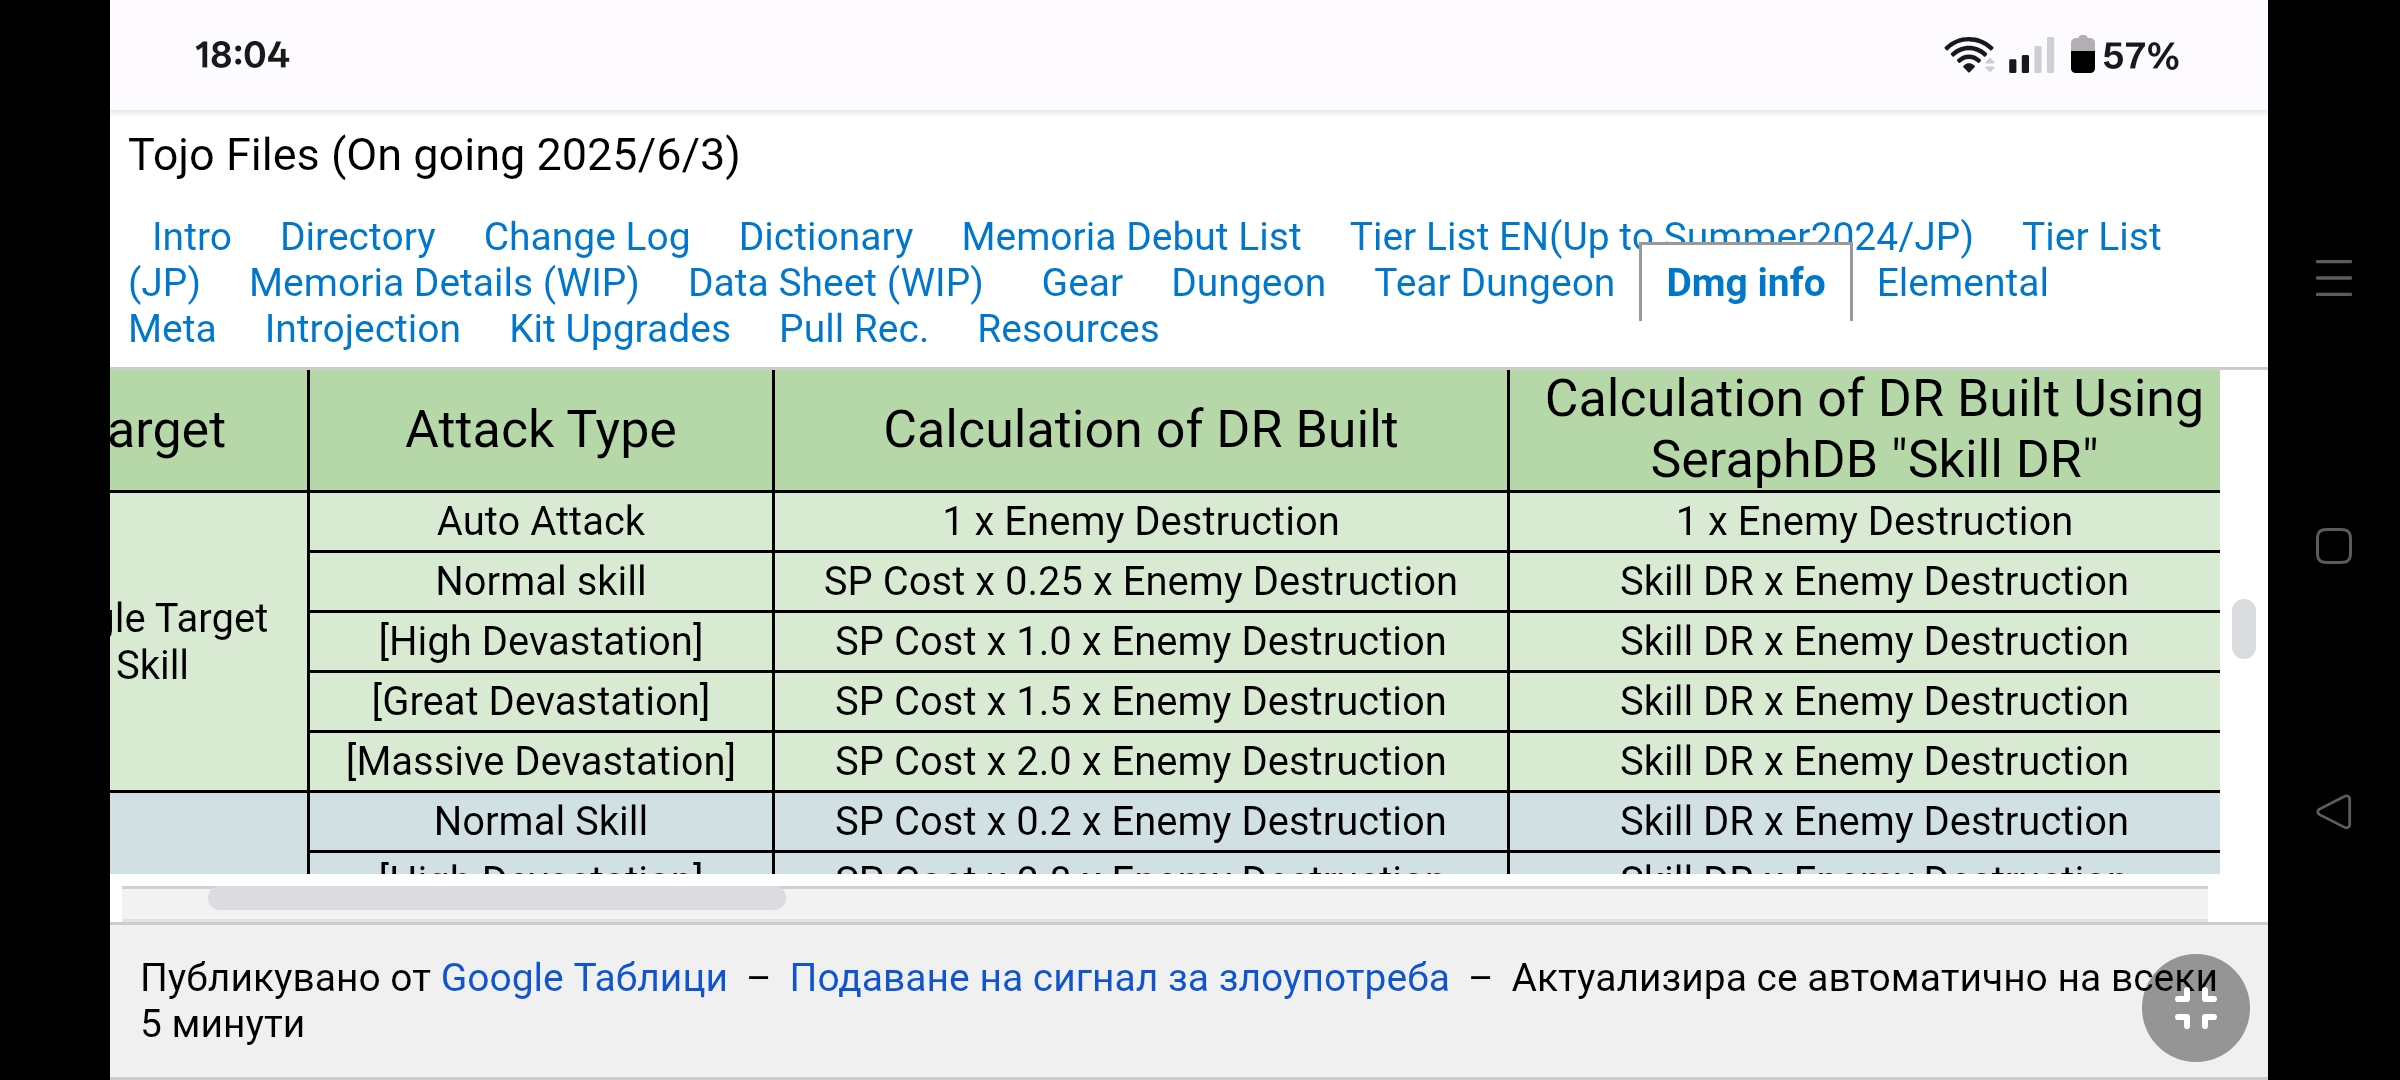
Task: Open the Memoria Details (WIP) tab
Action: pos(444,283)
